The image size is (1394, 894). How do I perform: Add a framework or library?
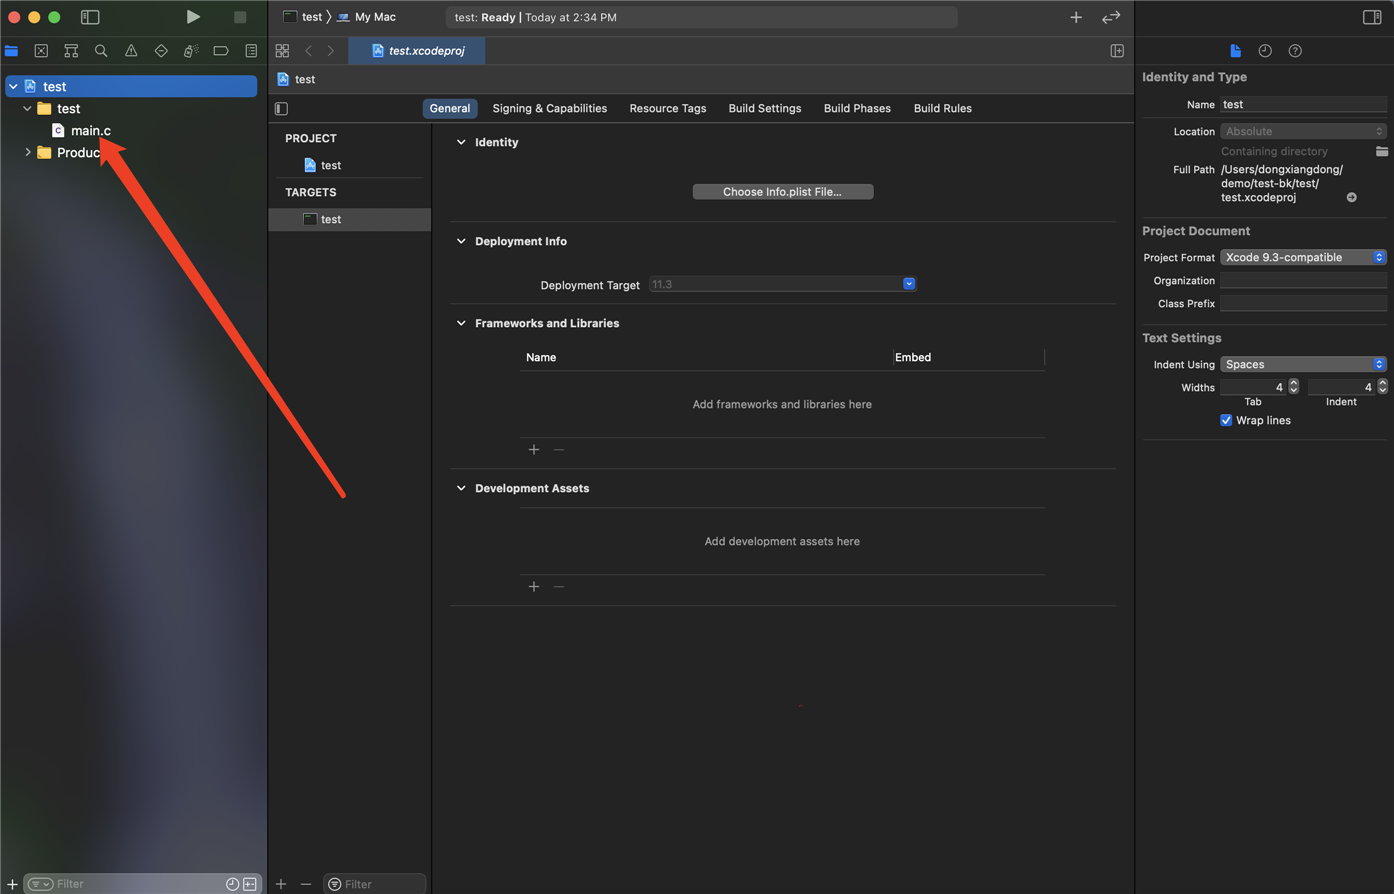pos(534,450)
